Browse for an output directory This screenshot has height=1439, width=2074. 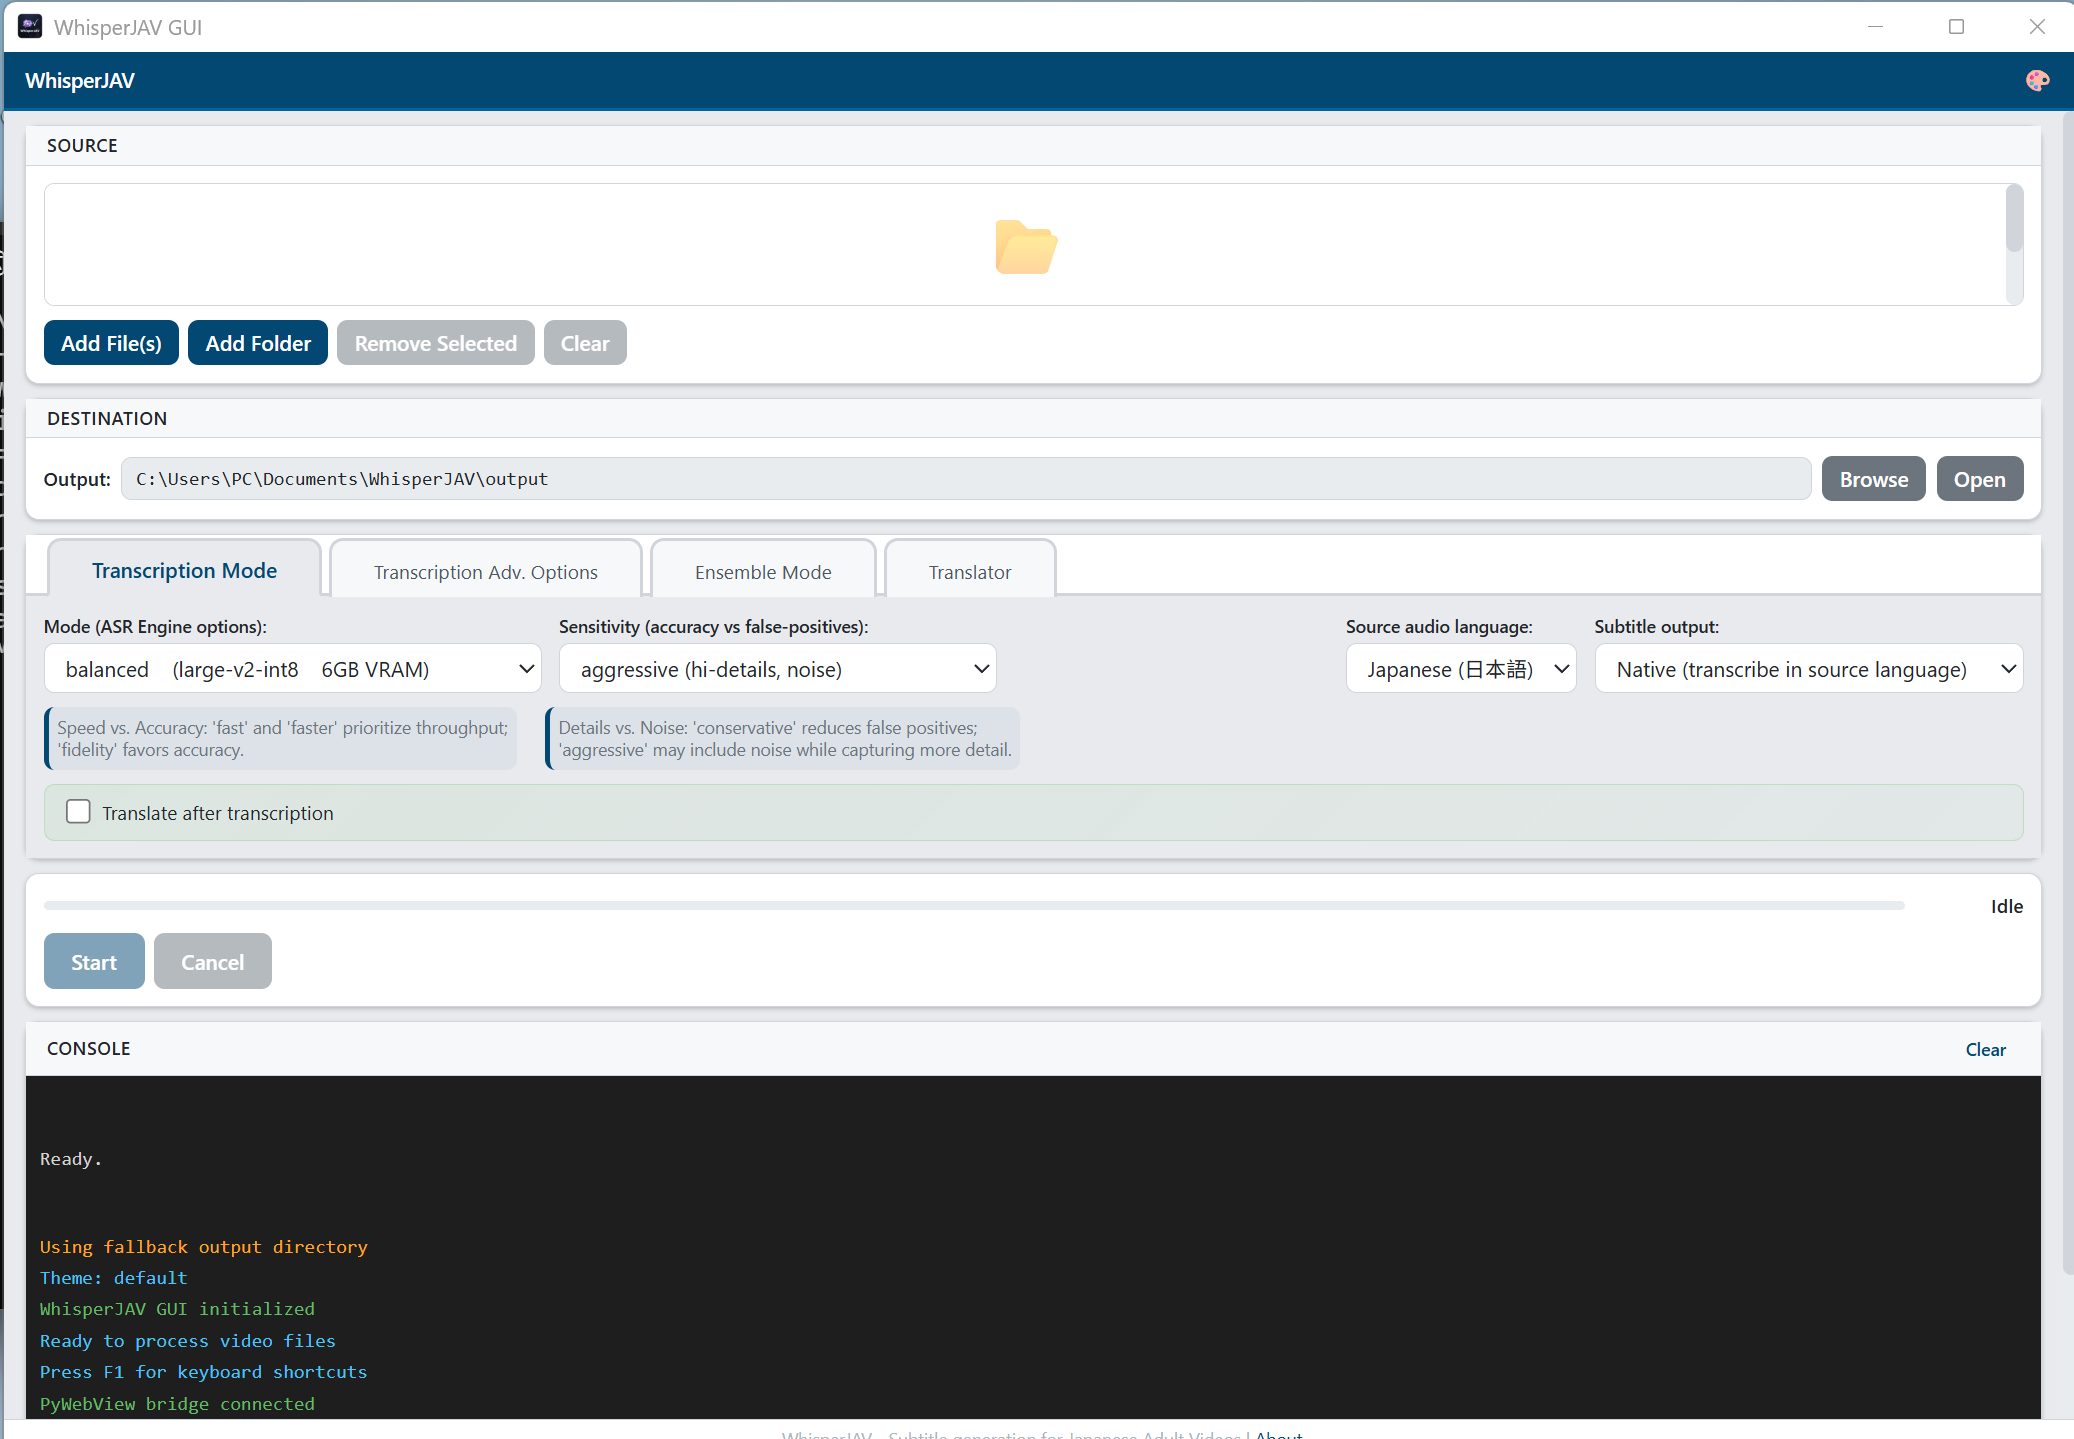[x=1873, y=479]
